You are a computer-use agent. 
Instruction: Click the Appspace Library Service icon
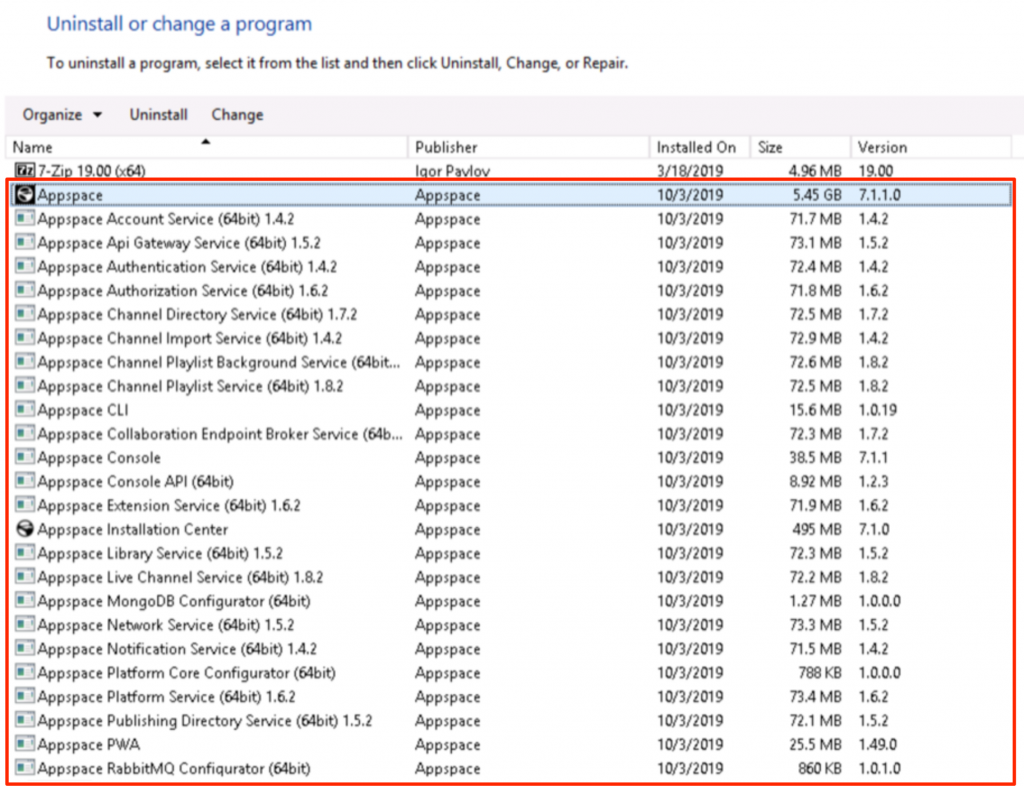coord(25,553)
